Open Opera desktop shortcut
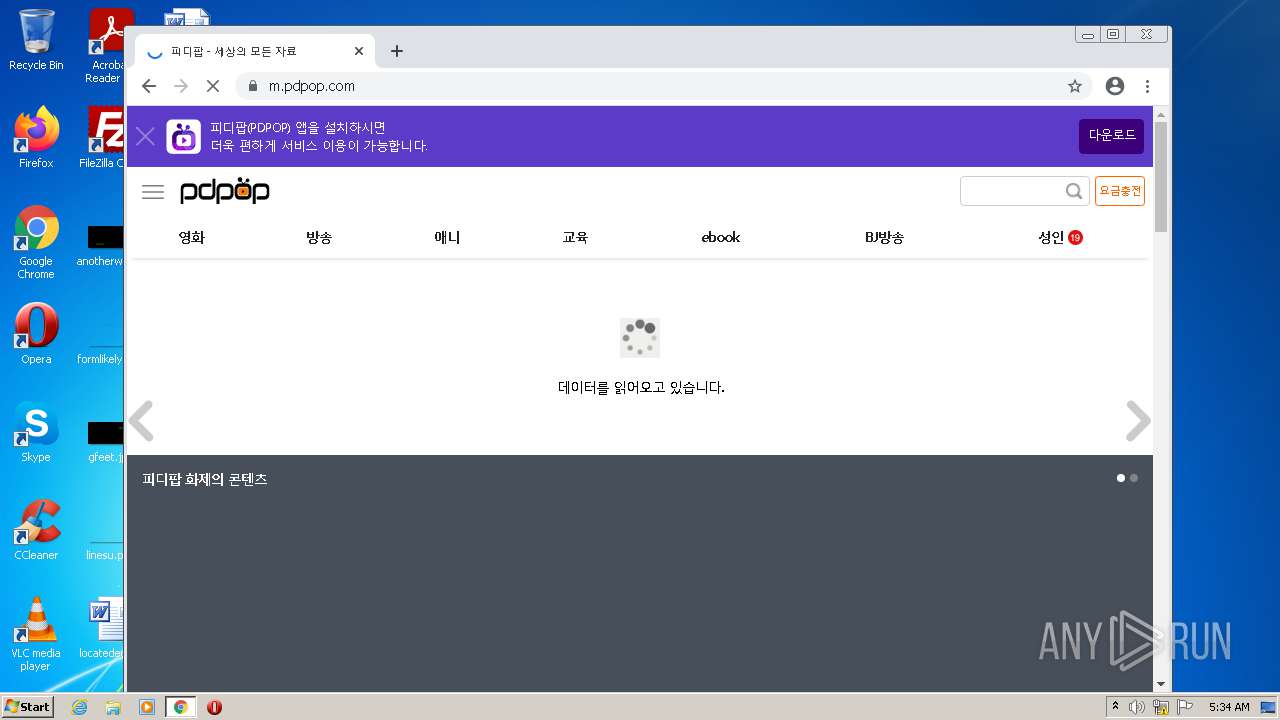The width and height of the screenshot is (1280, 720). point(36,333)
